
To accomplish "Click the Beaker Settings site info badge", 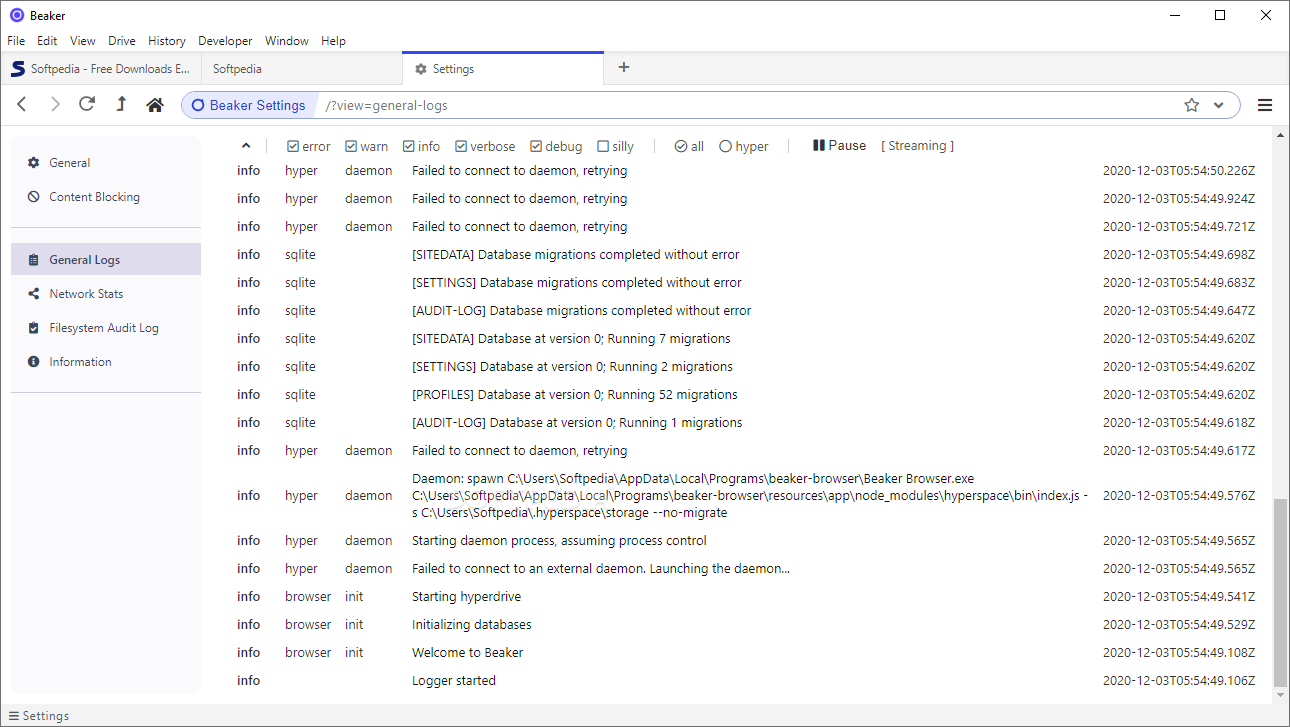I will click(249, 105).
